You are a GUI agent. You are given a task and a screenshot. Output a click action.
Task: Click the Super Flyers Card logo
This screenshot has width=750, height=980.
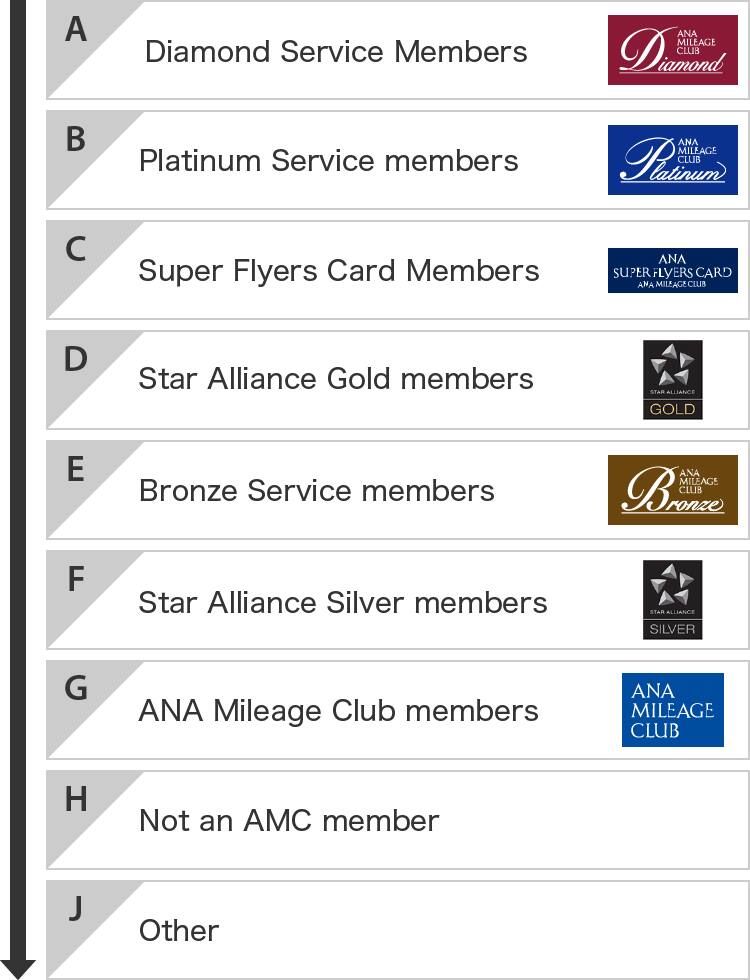click(672, 270)
